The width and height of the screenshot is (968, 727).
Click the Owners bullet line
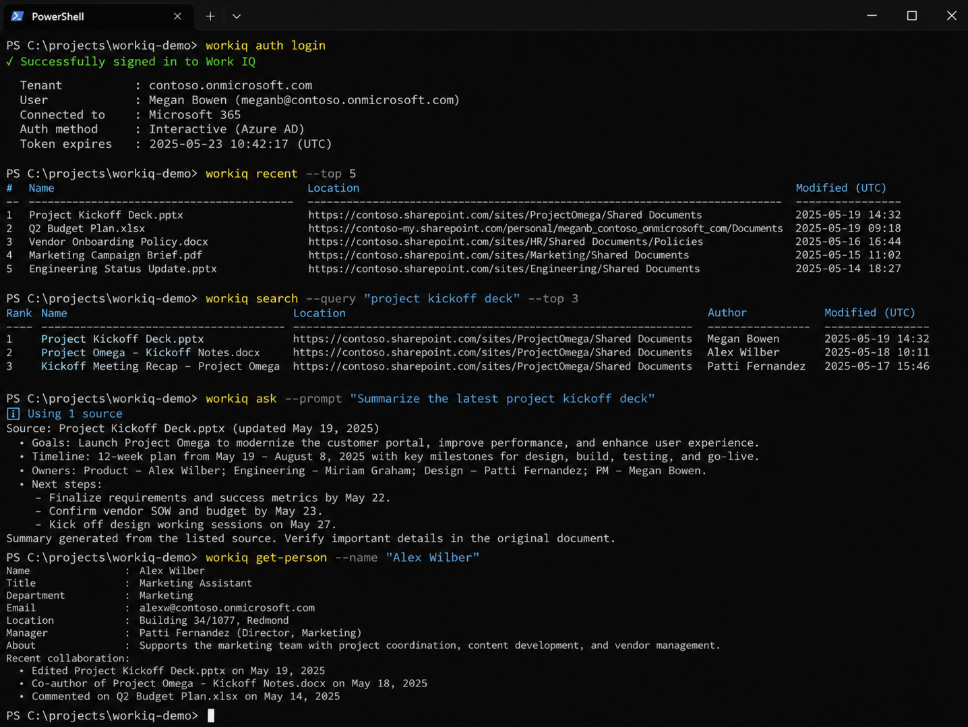pyautogui.click(x=363, y=470)
